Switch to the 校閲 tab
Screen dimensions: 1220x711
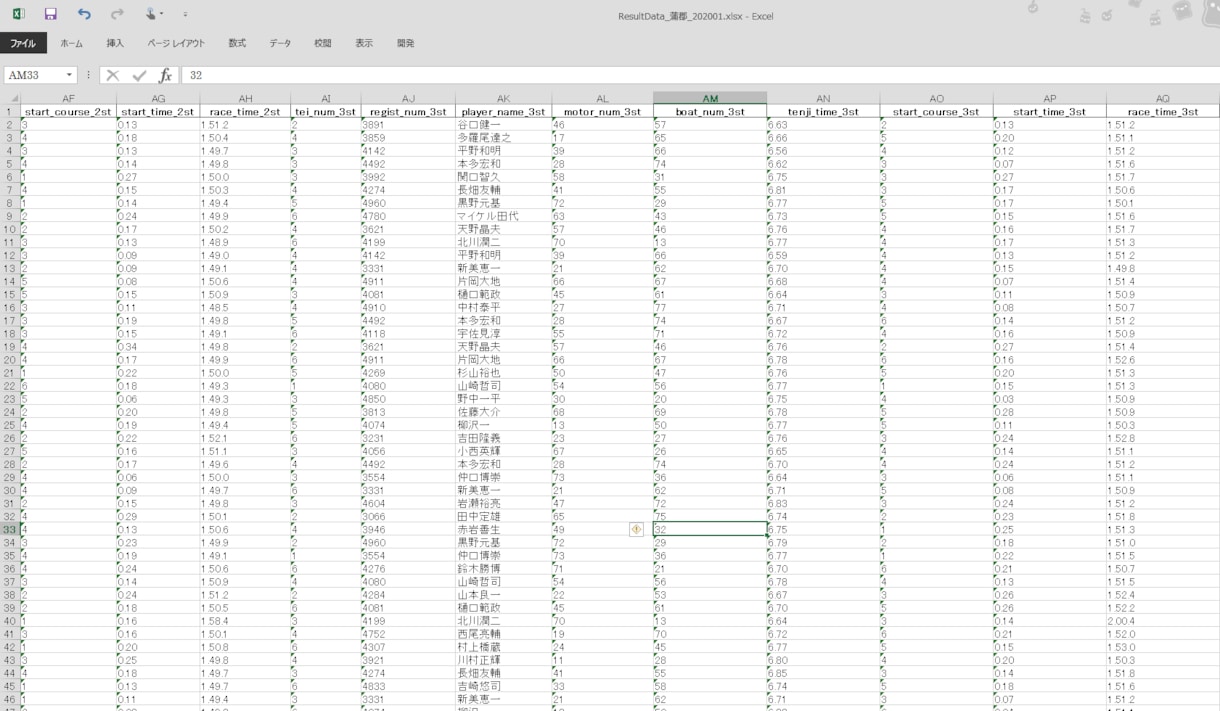tap(322, 44)
